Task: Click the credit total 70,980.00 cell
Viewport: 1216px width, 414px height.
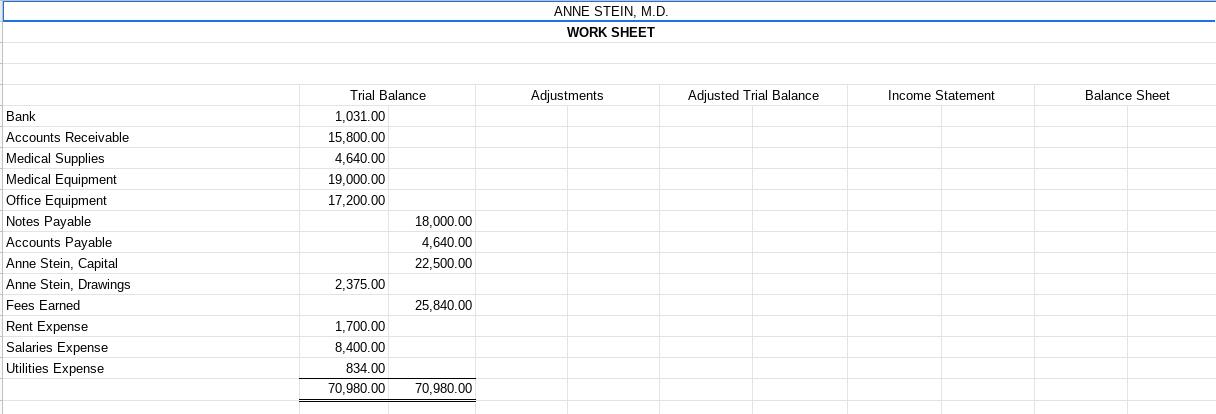Action: pyautogui.click(x=432, y=388)
